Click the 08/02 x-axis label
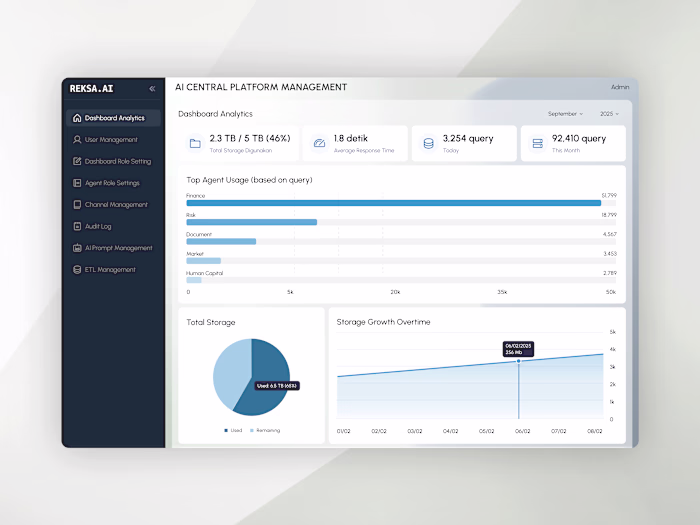The height and width of the screenshot is (525, 700). point(595,431)
